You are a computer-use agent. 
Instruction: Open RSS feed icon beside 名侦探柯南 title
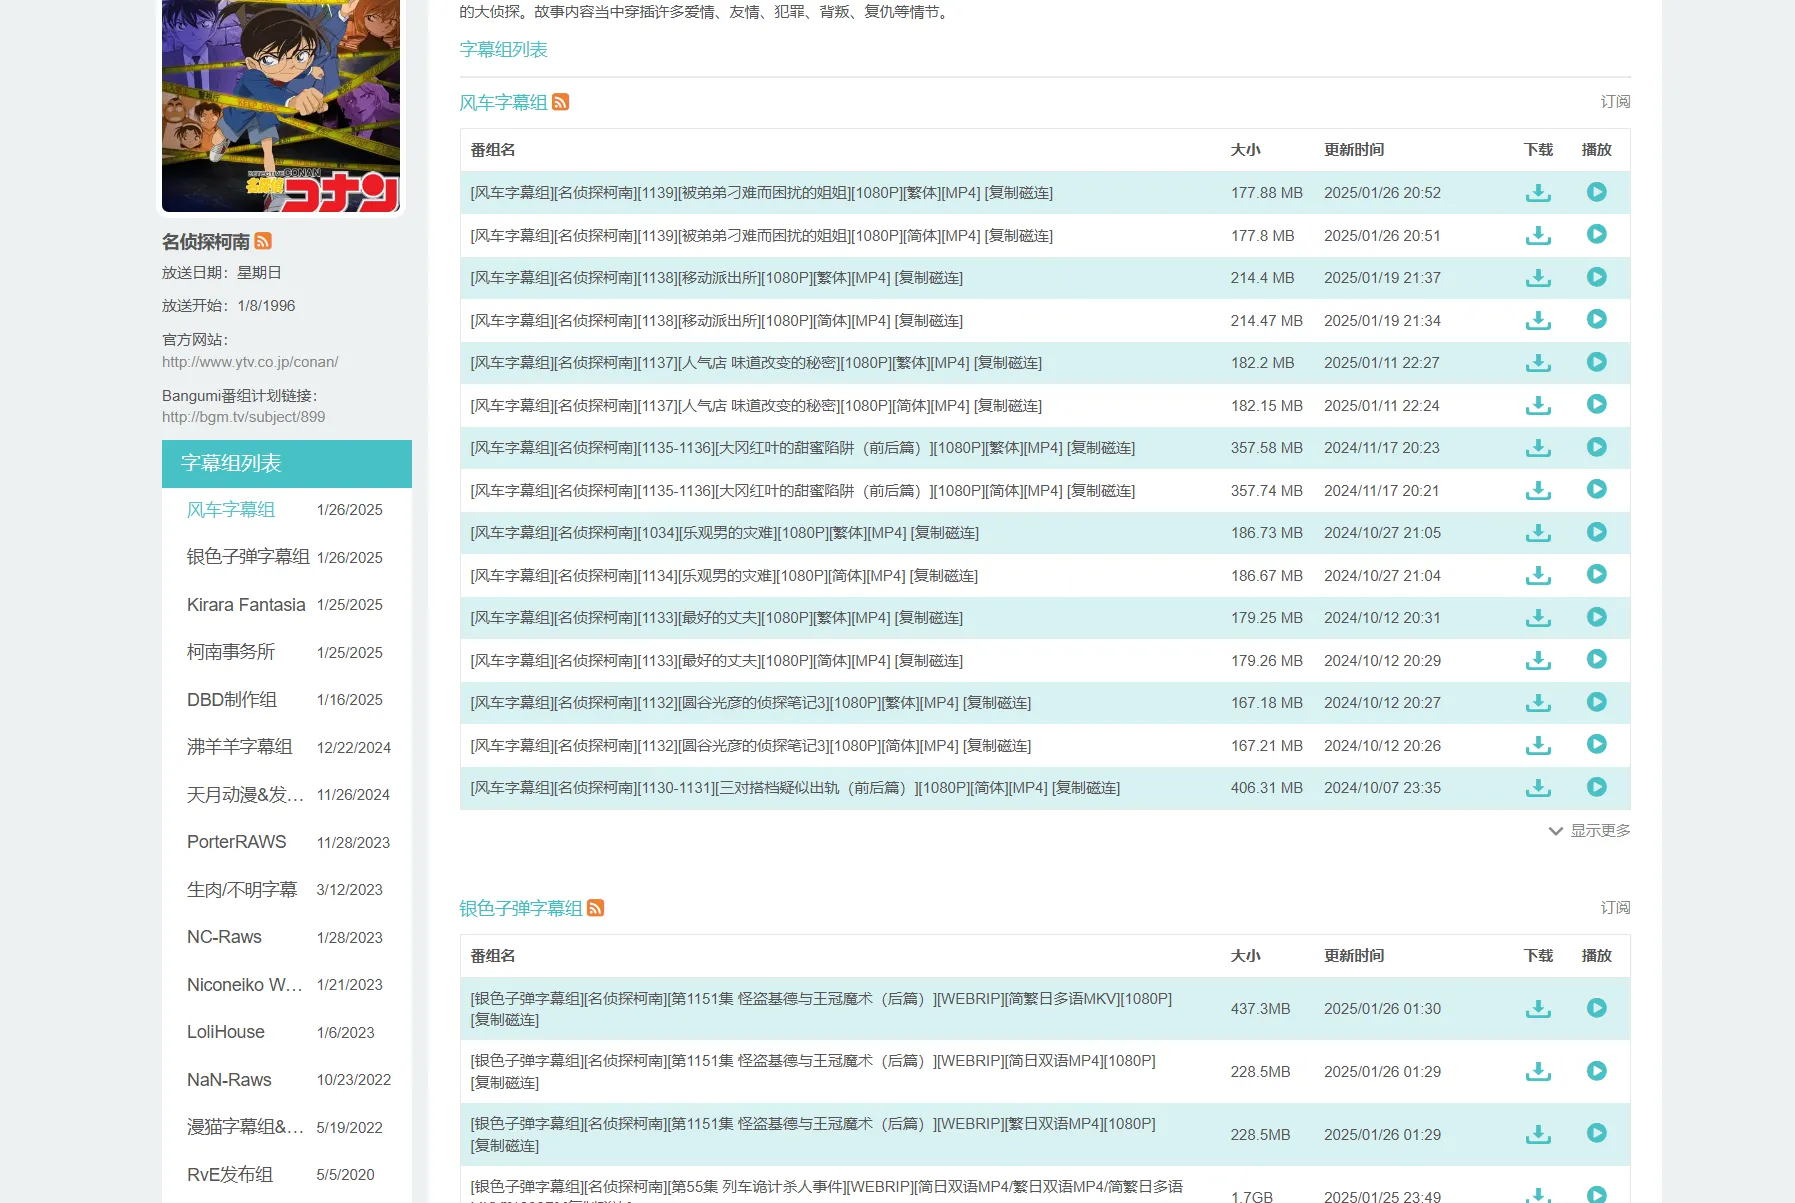tap(263, 241)
